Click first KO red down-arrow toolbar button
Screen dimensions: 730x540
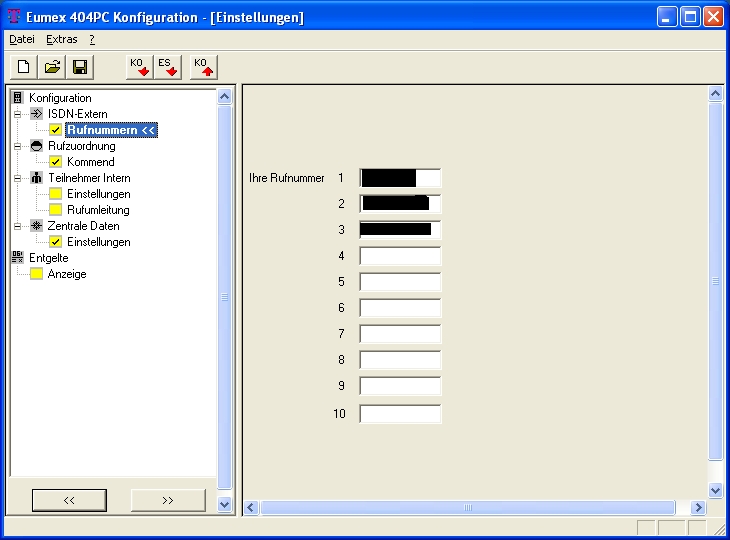(140, 67)
